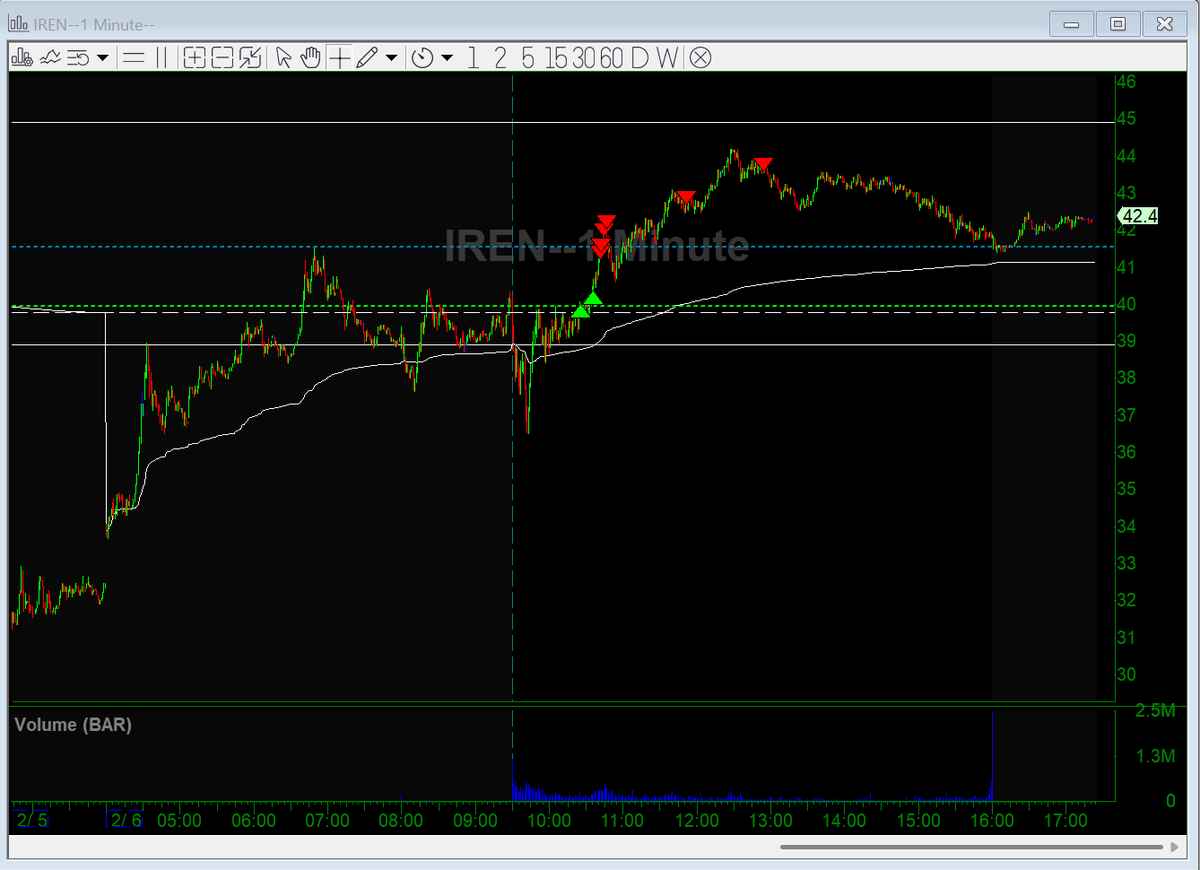Viewport: 1200px width, 870px height.
Task: Click the horizontal lines tool icon
Action: point(133,57)
